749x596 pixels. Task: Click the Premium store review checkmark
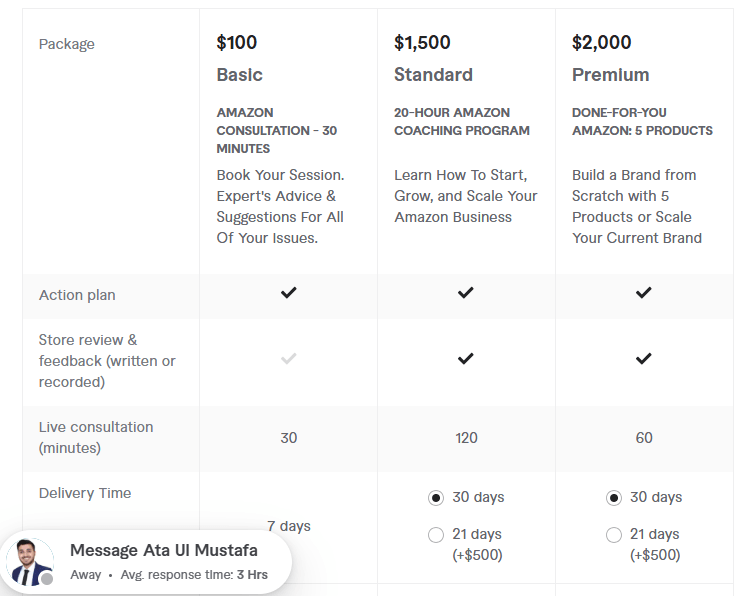tap(644, 358)
